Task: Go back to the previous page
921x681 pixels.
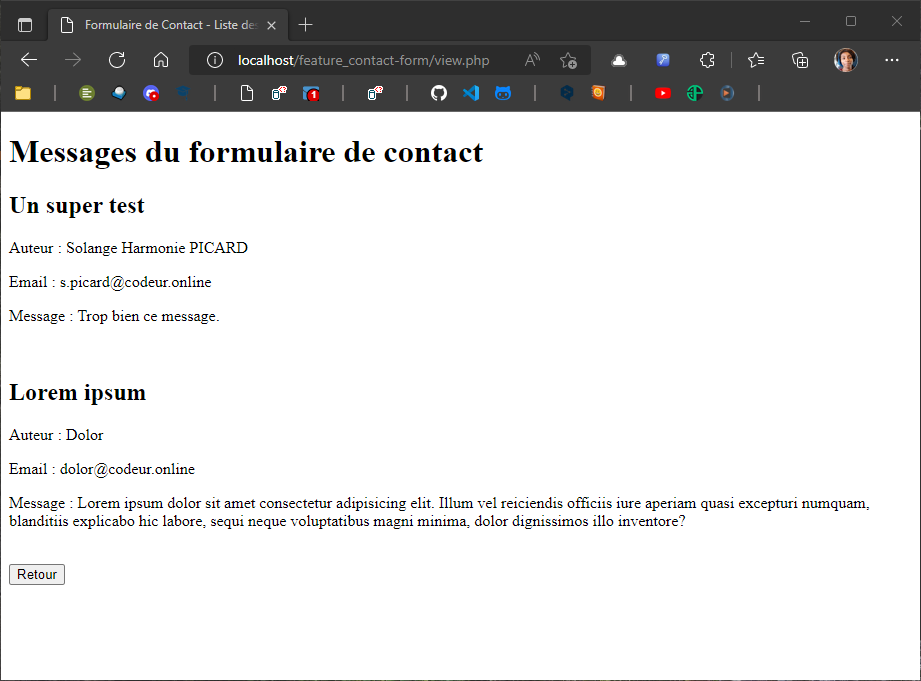Action: coord(29,60)
